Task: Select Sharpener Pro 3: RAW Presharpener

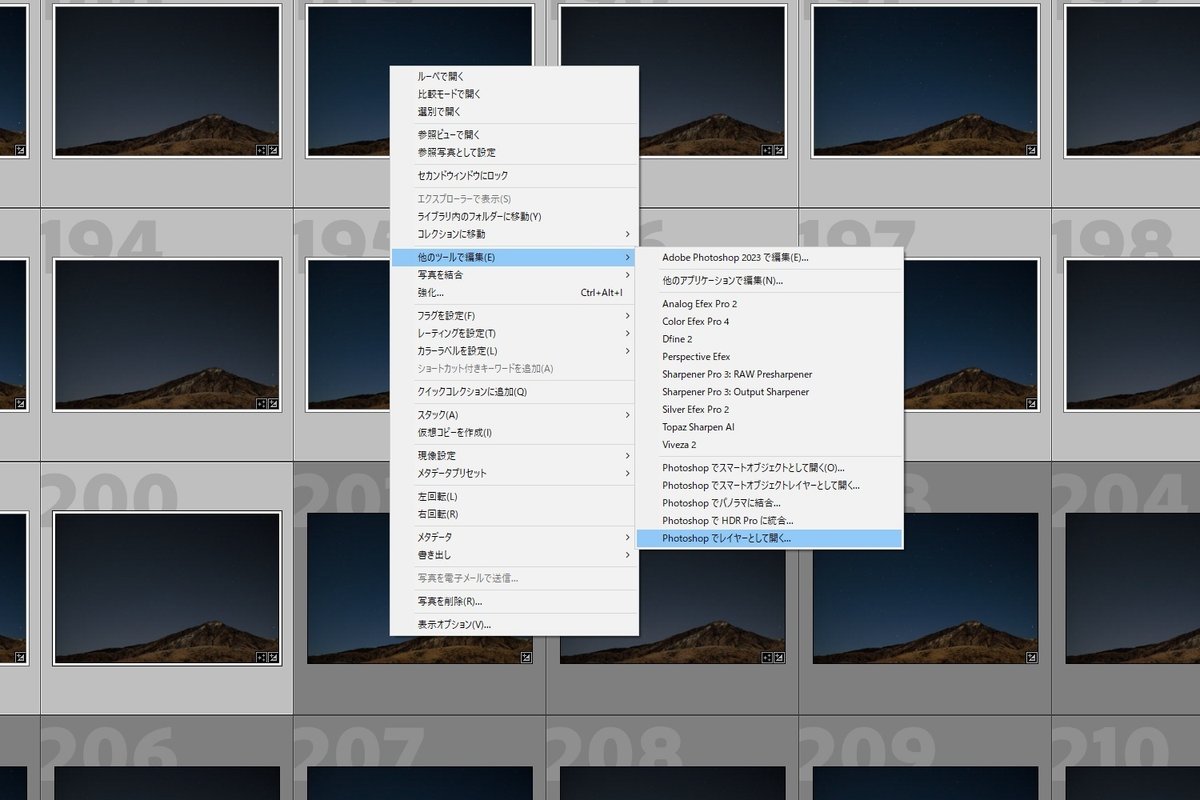Action: 769,374
